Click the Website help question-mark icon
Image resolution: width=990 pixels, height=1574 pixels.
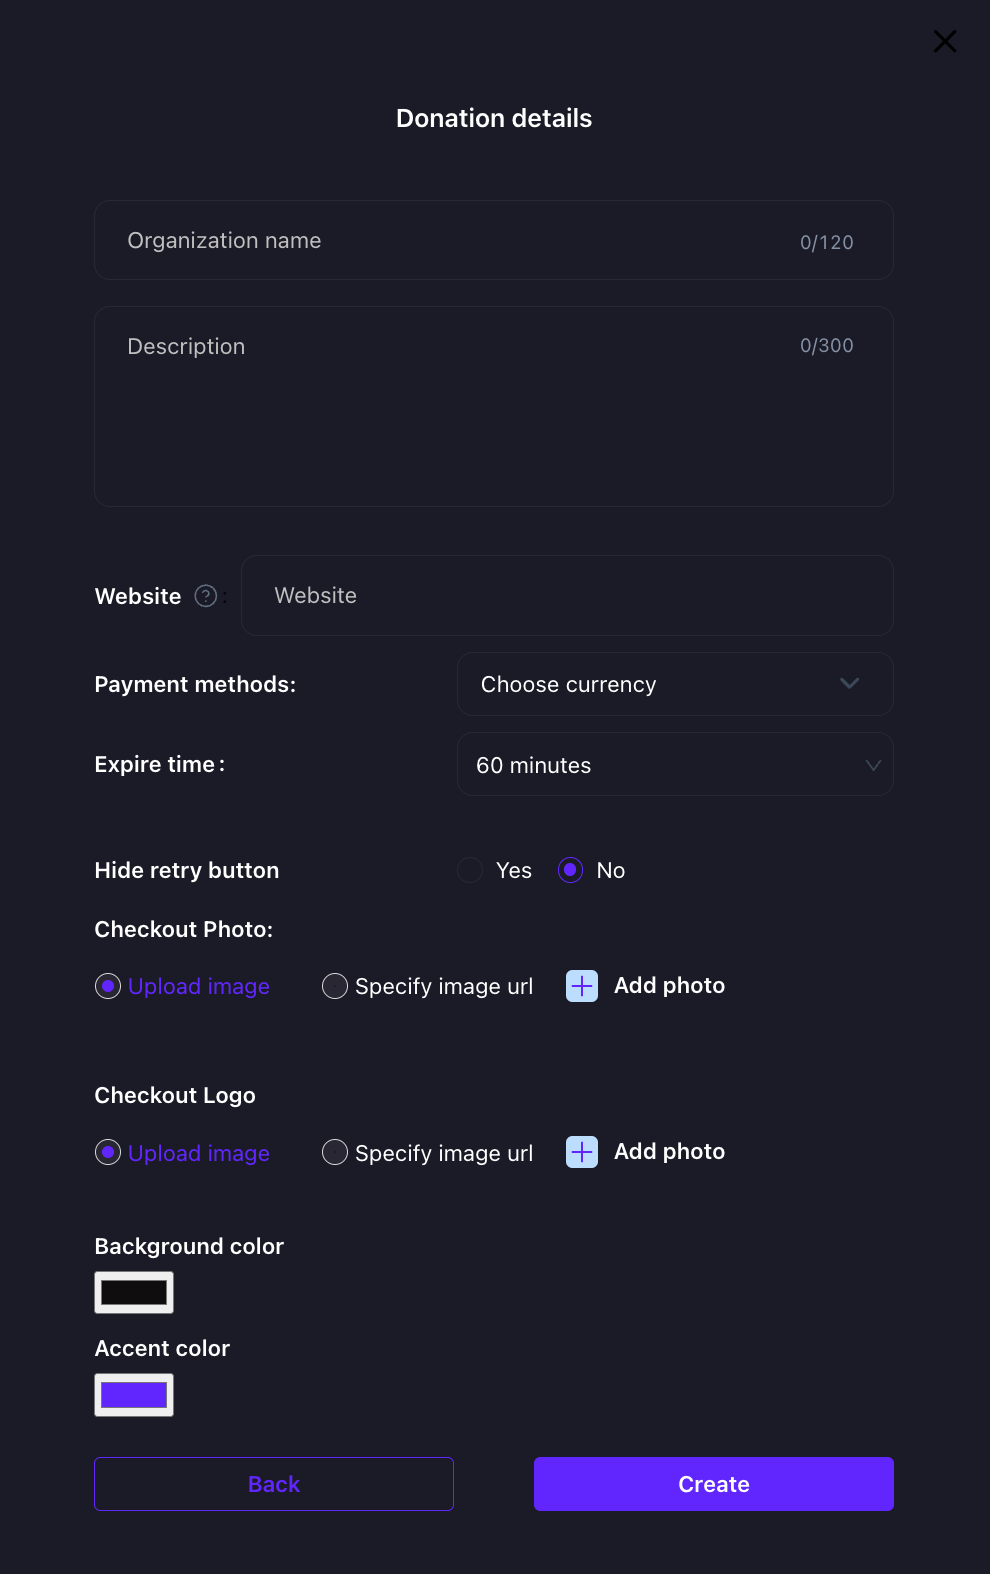pyautogui.click(x=206, y=596)
